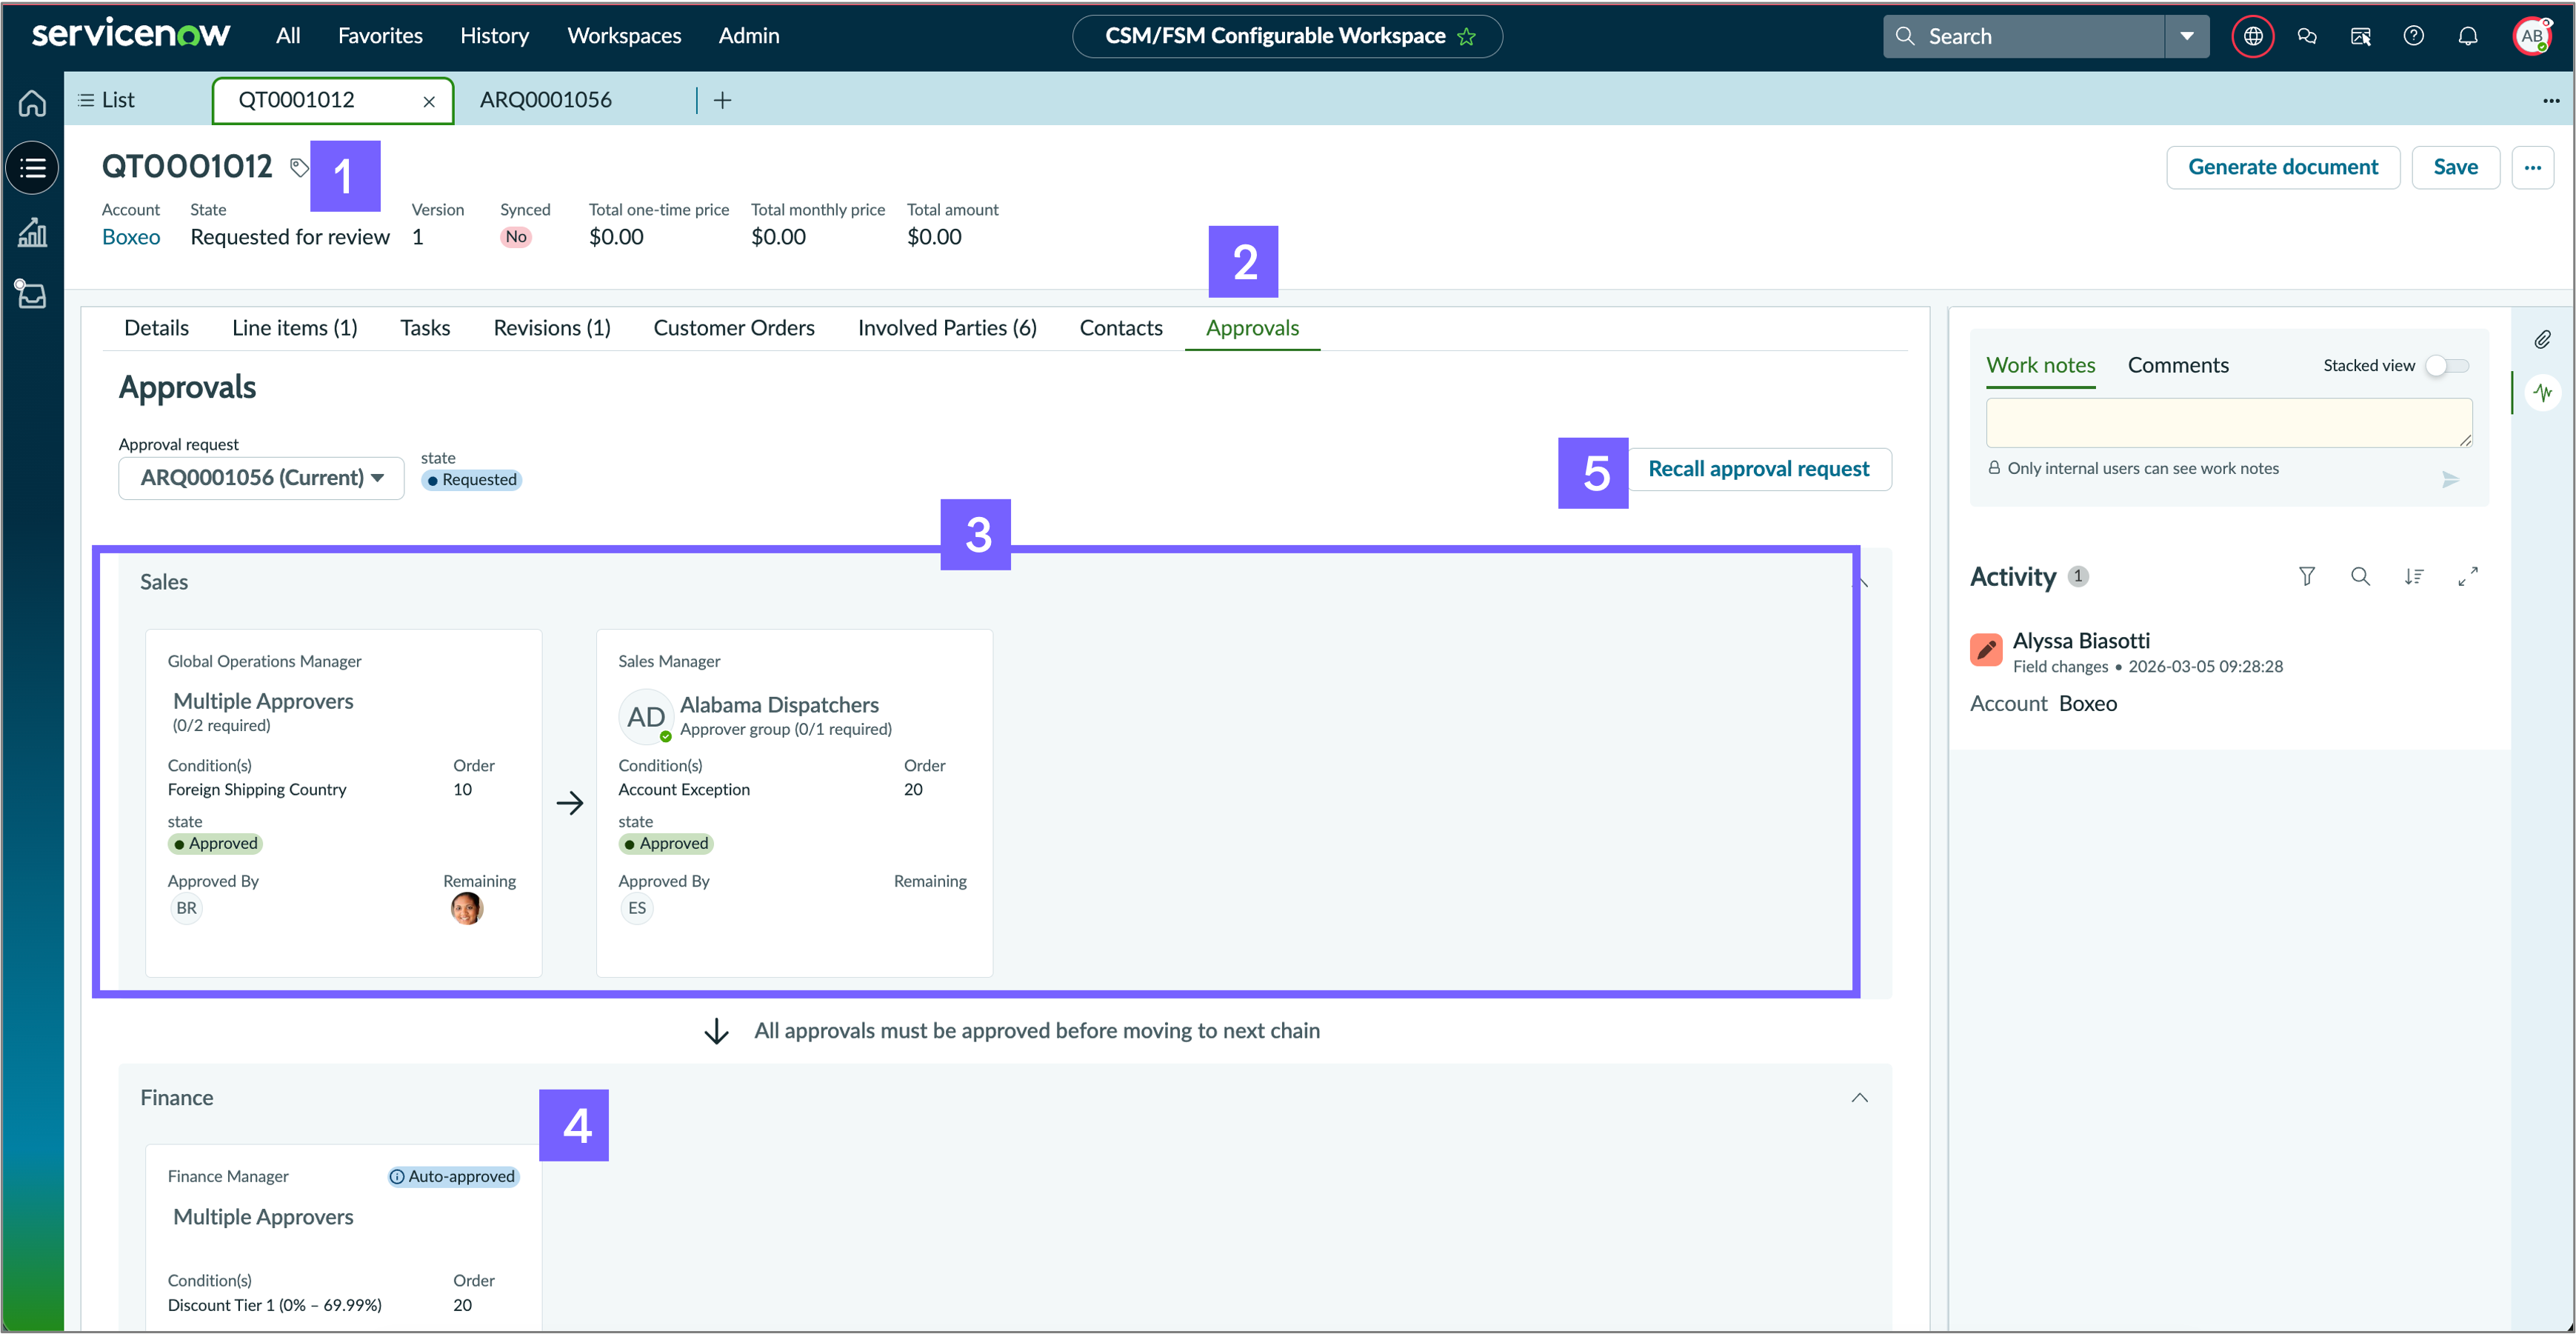Screen dimensions: 2576x1334
Task: Click the Activity count badge 1
Action: [2078, 576]
